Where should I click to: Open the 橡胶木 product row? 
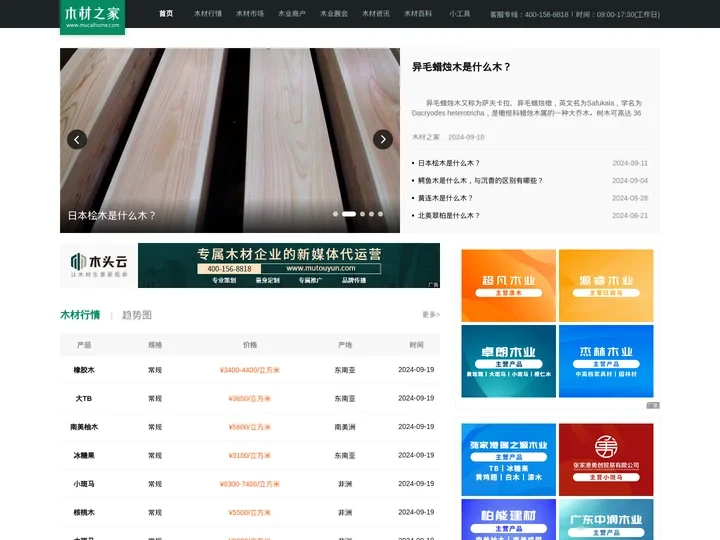point(250,370)
